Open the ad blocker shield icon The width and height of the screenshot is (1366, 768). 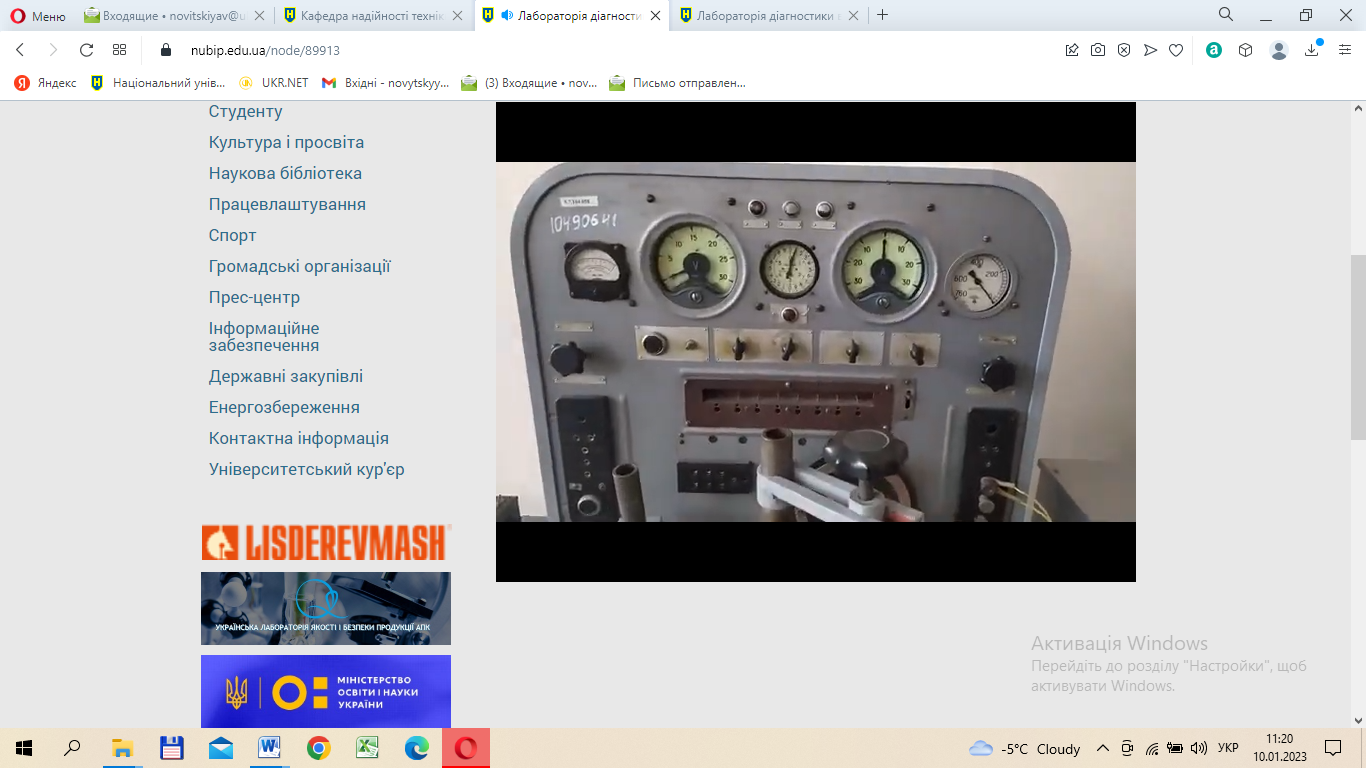pos(1124,50)
